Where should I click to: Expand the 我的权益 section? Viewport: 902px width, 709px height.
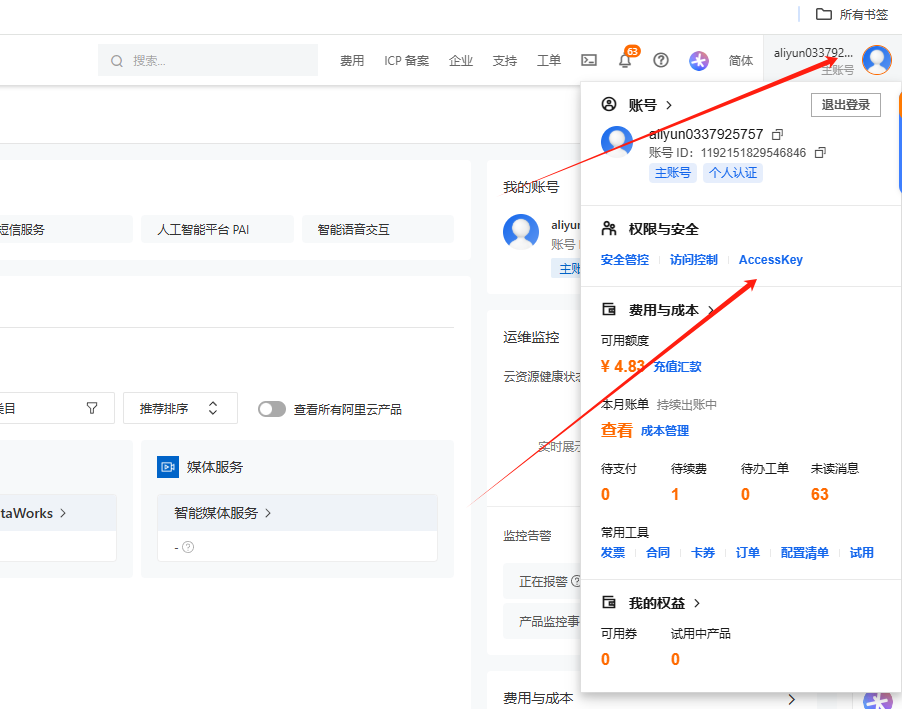697,603
